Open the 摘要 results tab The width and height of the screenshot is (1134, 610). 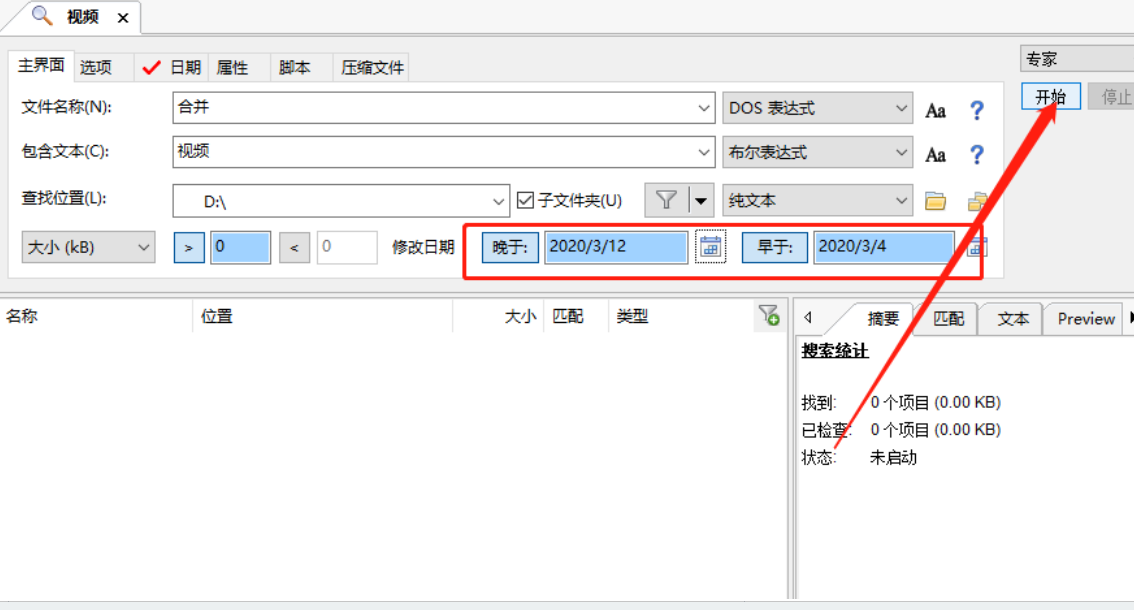coord(883,318)
